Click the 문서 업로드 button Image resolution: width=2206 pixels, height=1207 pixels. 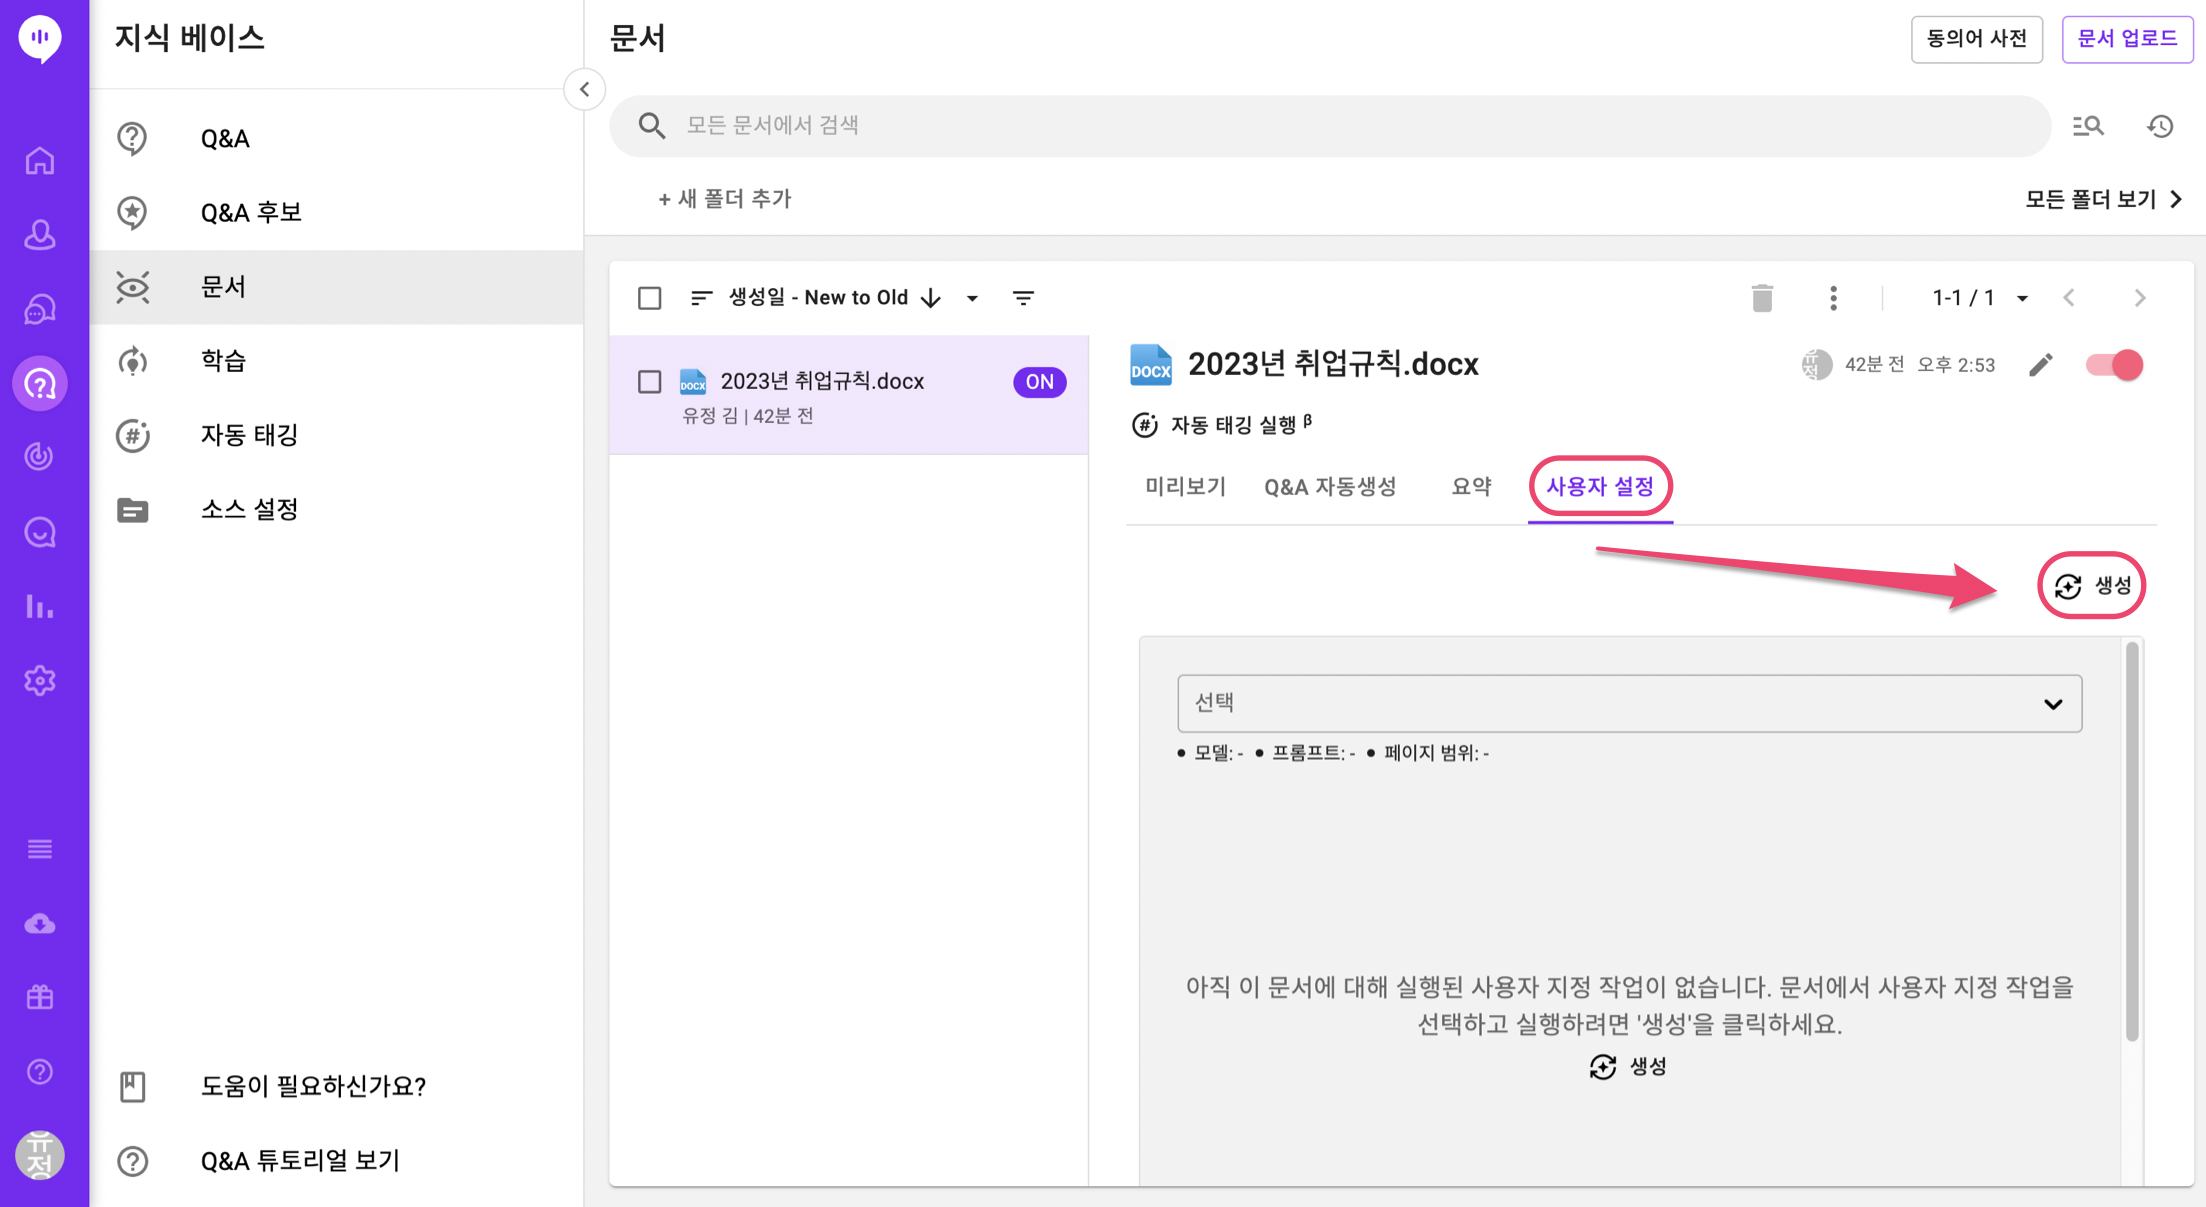pyautogui.click(x=2126, y=39)
